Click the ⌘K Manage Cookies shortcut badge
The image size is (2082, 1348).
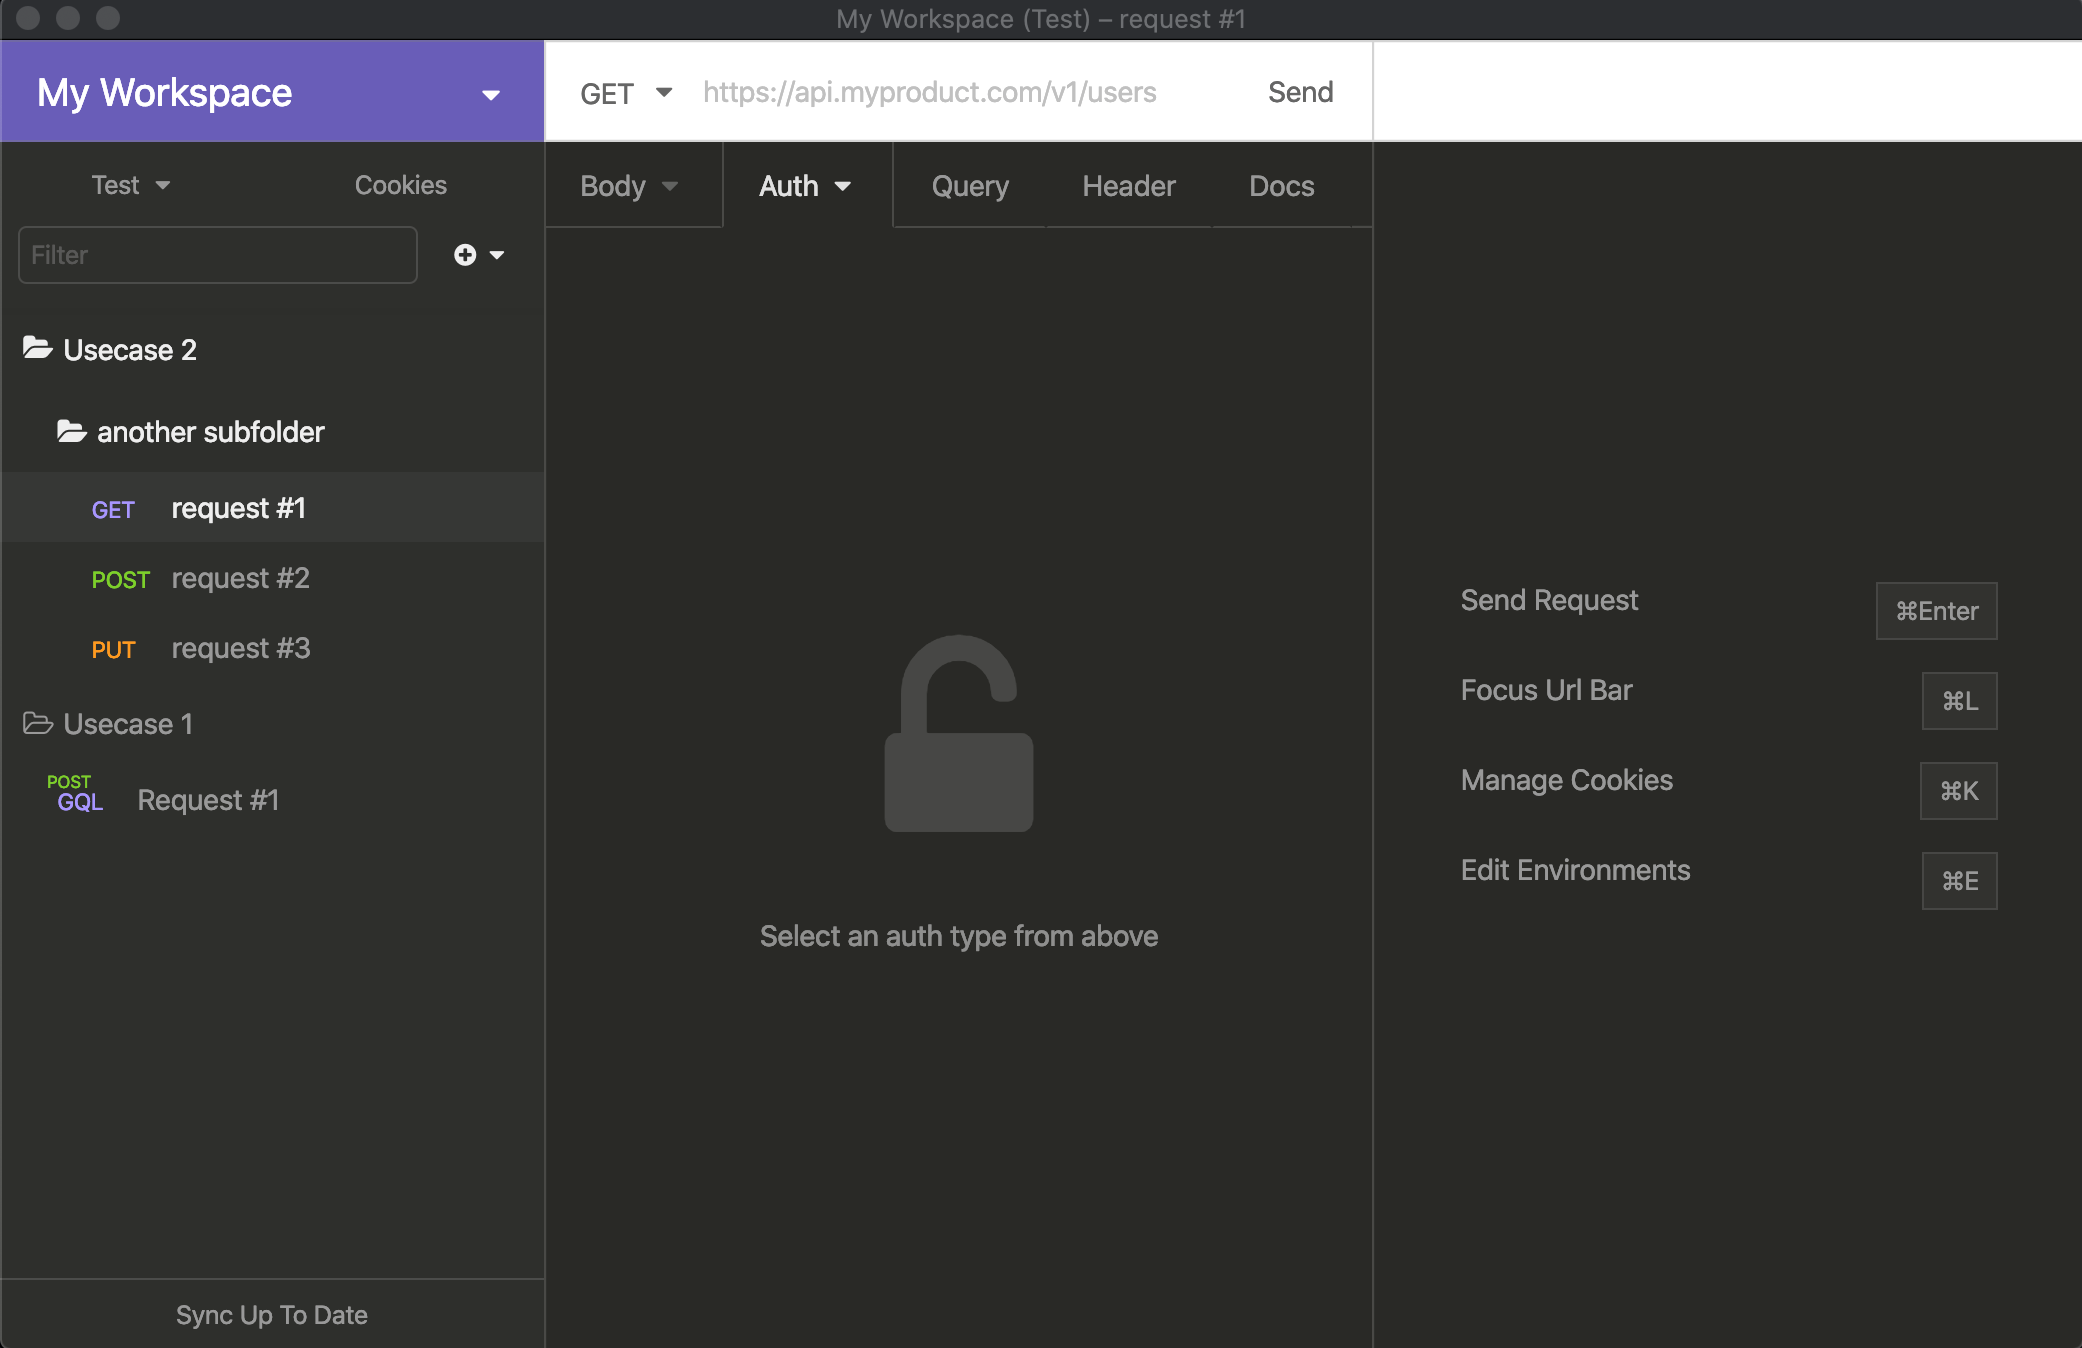point(1958,791)
